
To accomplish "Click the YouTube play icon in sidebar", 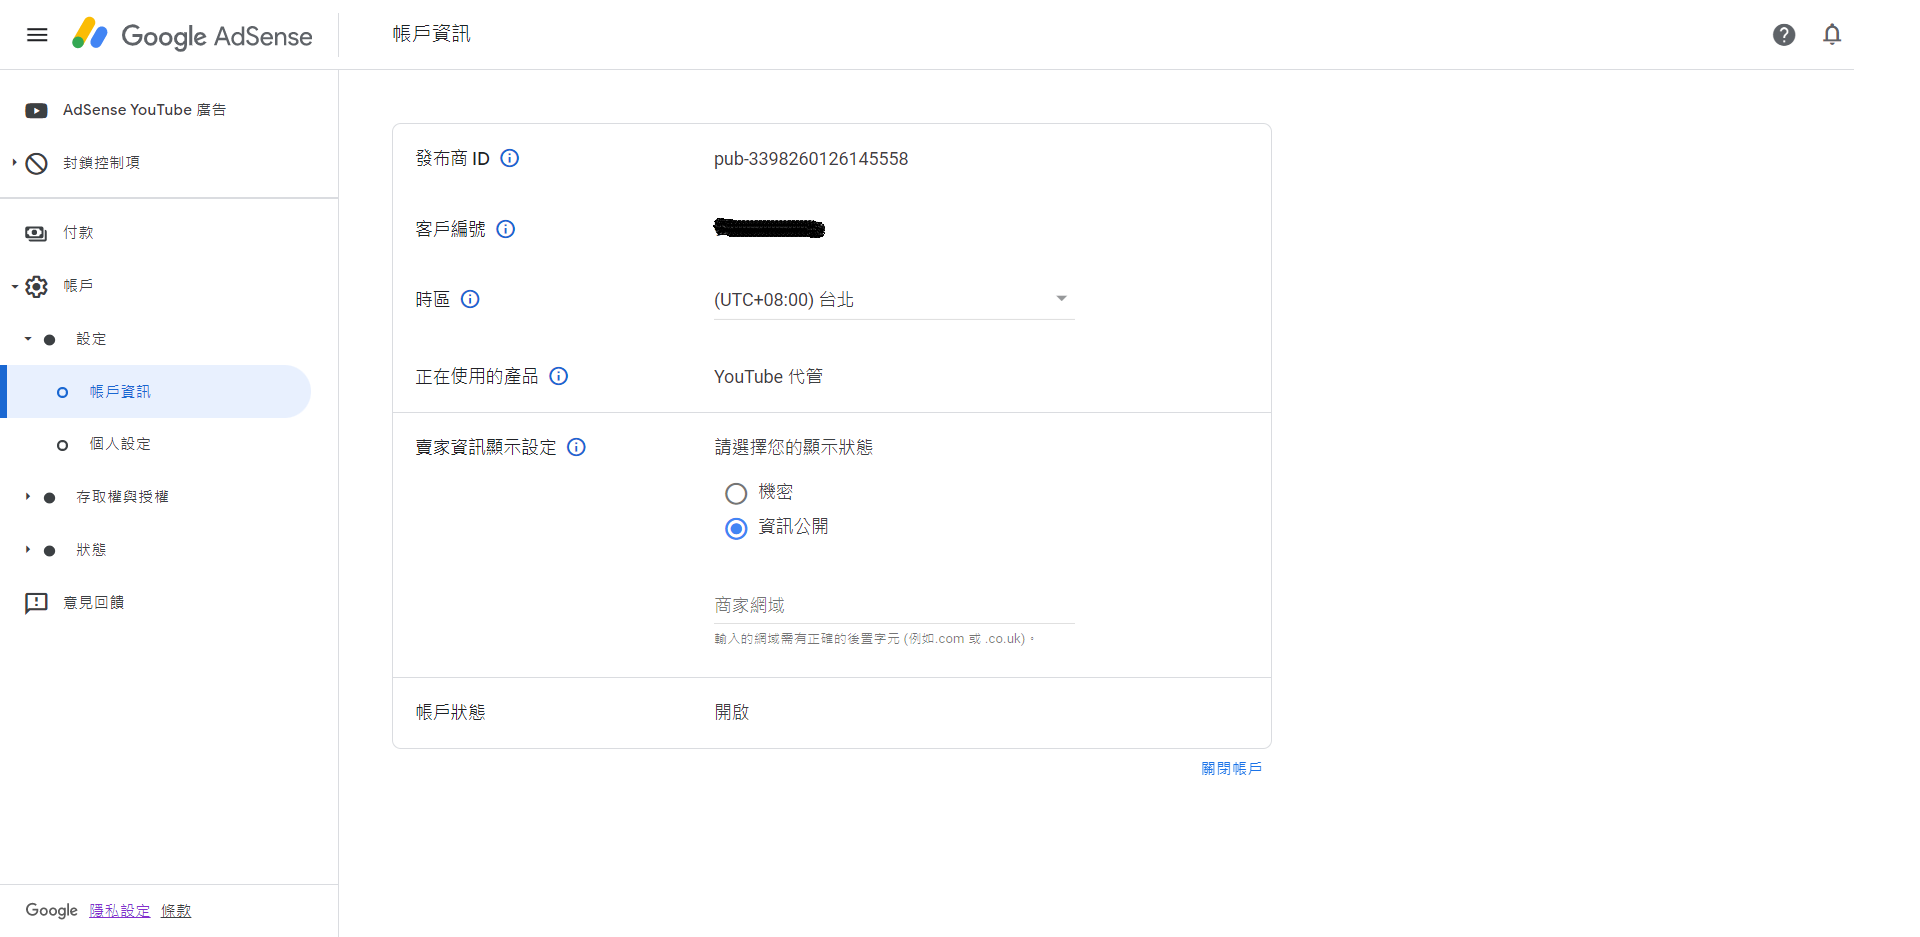I will coord(36,110).
